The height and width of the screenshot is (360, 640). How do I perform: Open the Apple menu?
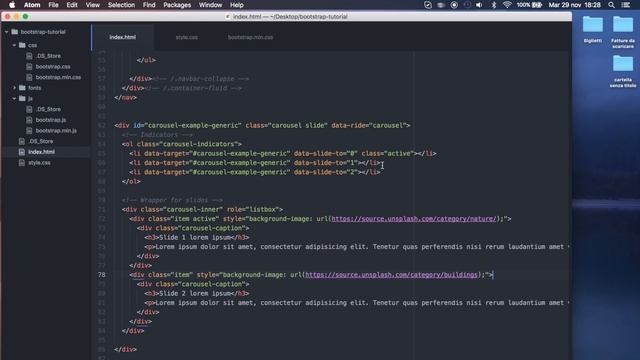(12, 5)
